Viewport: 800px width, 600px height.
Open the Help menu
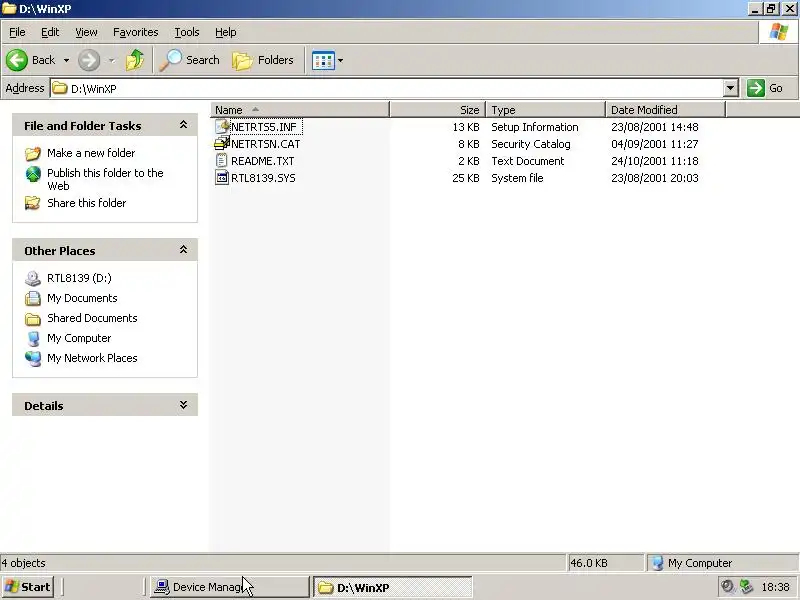pos(226,32)
